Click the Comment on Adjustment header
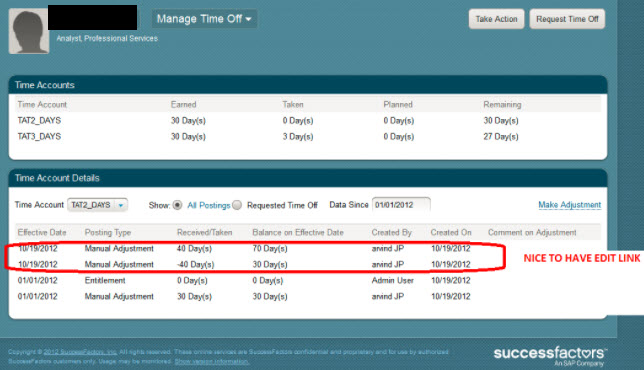 click(x=532, y=232)
